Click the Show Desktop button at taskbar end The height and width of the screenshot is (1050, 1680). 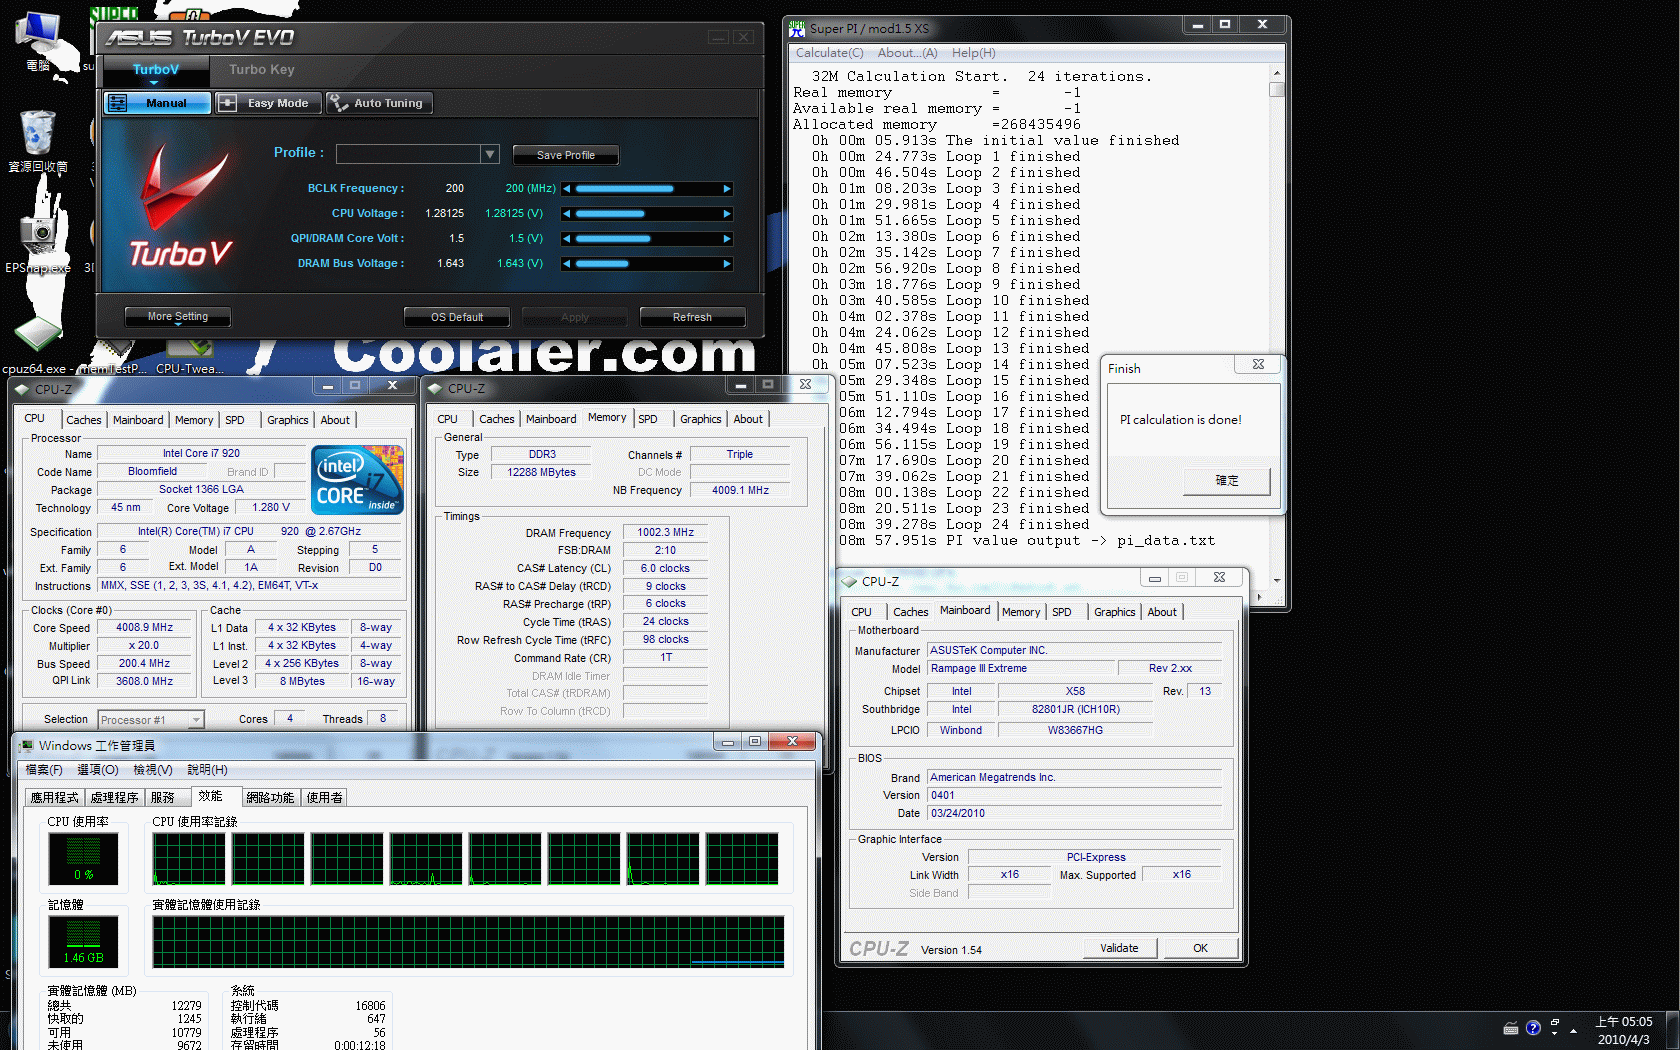pyautogui.click(x=1672, y=1030)
